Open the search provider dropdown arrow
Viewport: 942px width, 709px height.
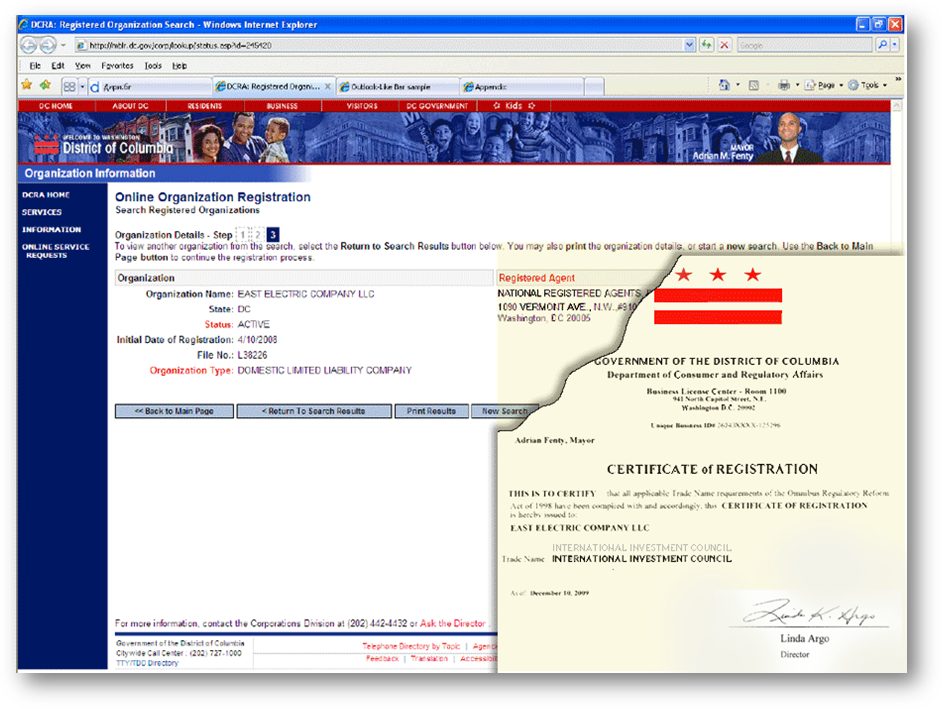(x=895, y=45)
